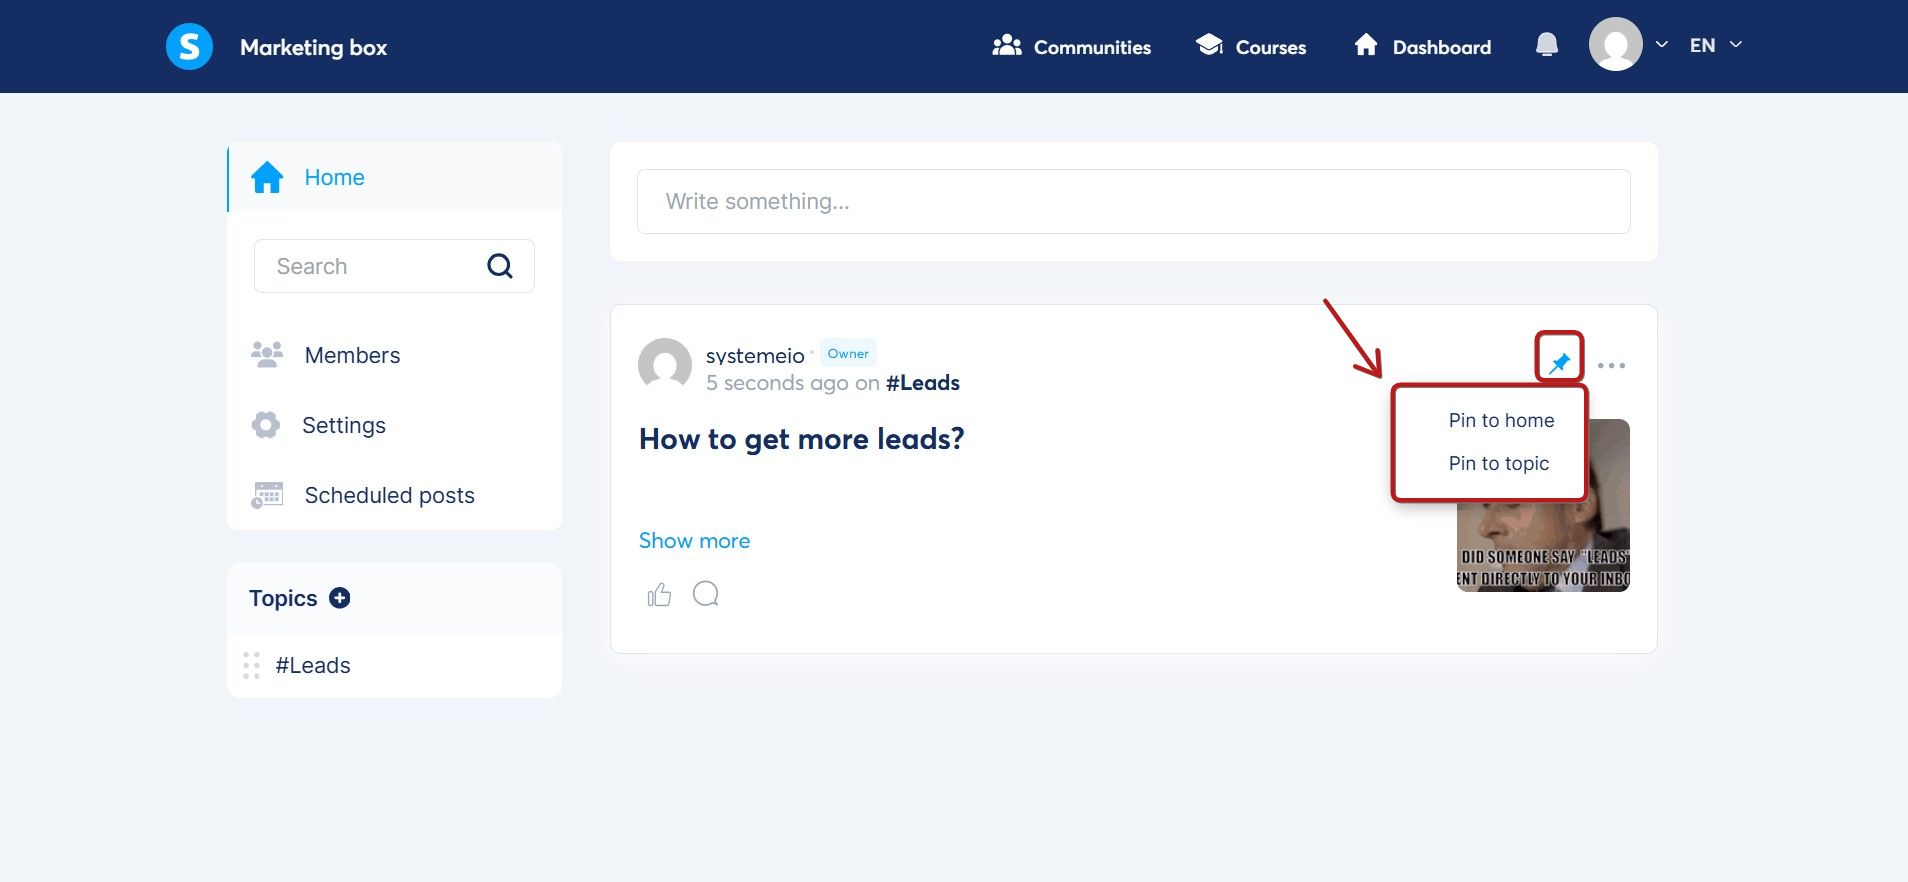Open the Home sidebar item
This screenshot has width=1908, height=882.
(395, 177)
